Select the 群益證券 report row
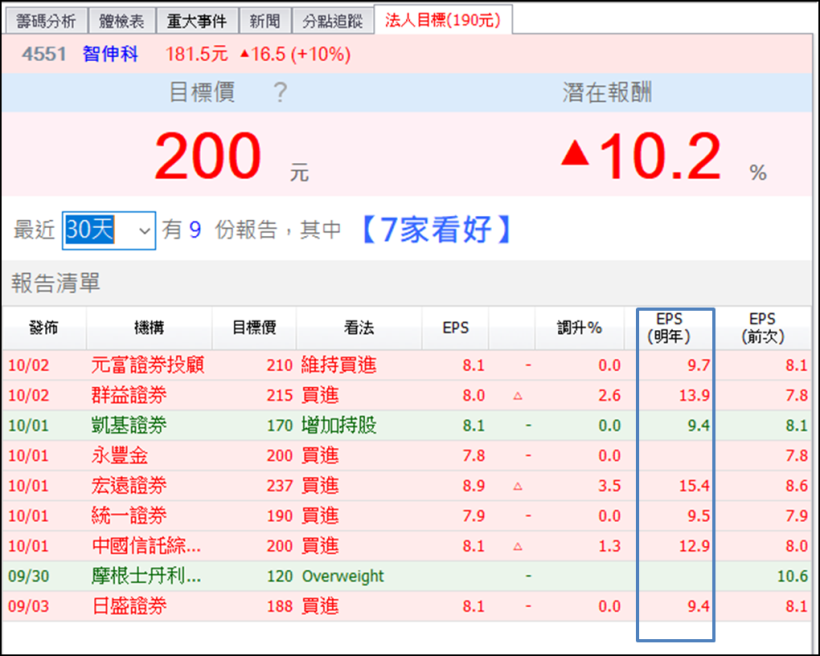820x656 pixels. click(x=407, y=395)
